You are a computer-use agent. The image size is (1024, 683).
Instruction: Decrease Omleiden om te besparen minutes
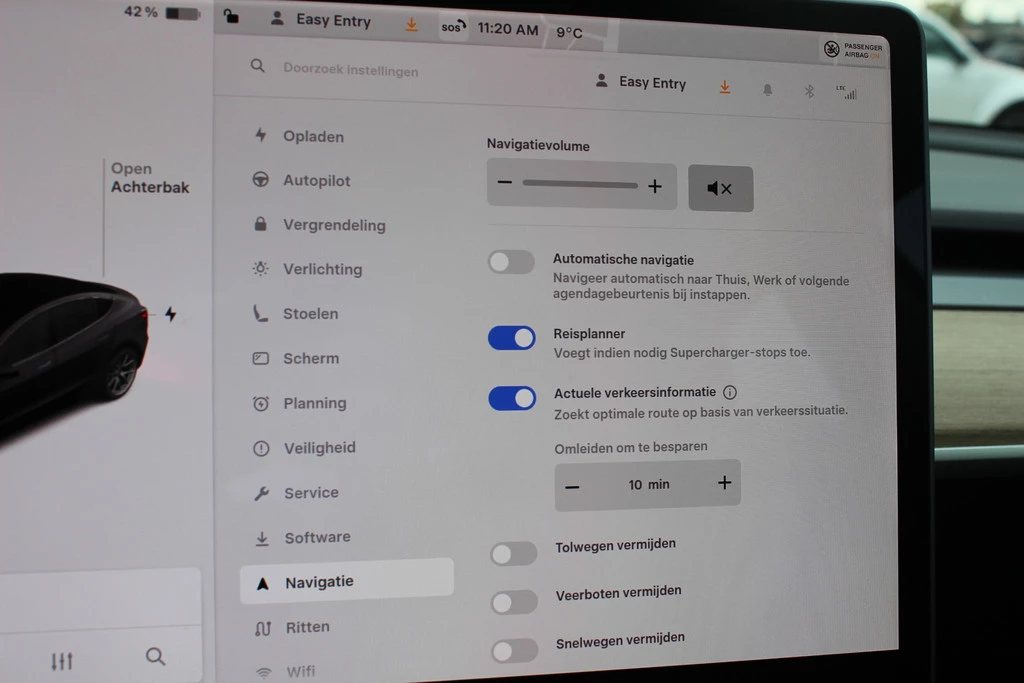coord(572,487)
